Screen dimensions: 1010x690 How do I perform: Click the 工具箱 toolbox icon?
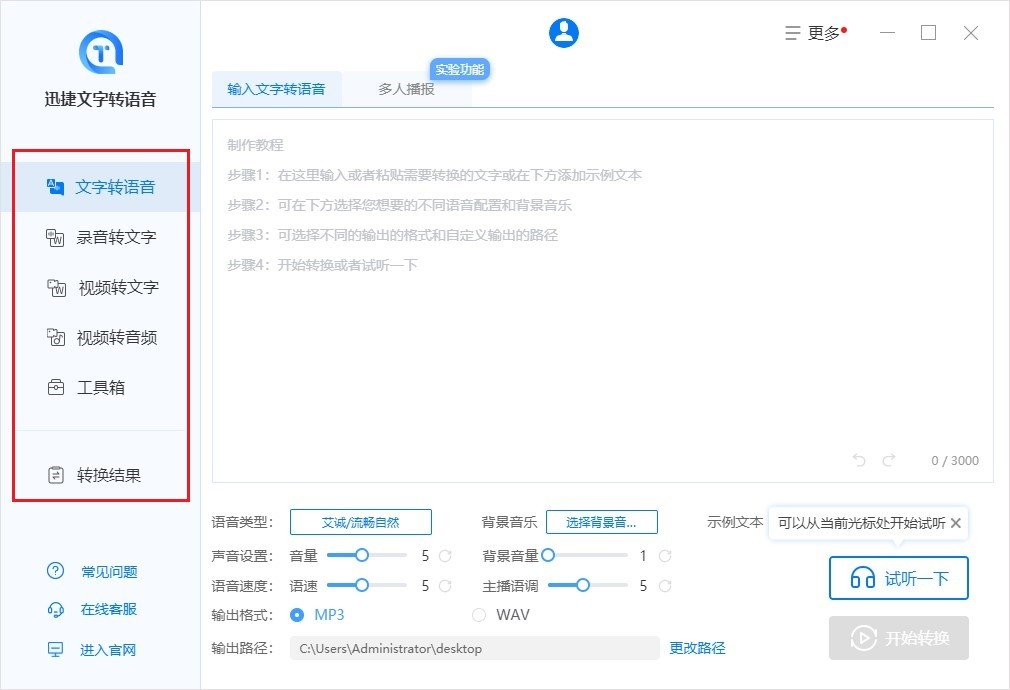[x=56, y=387]
